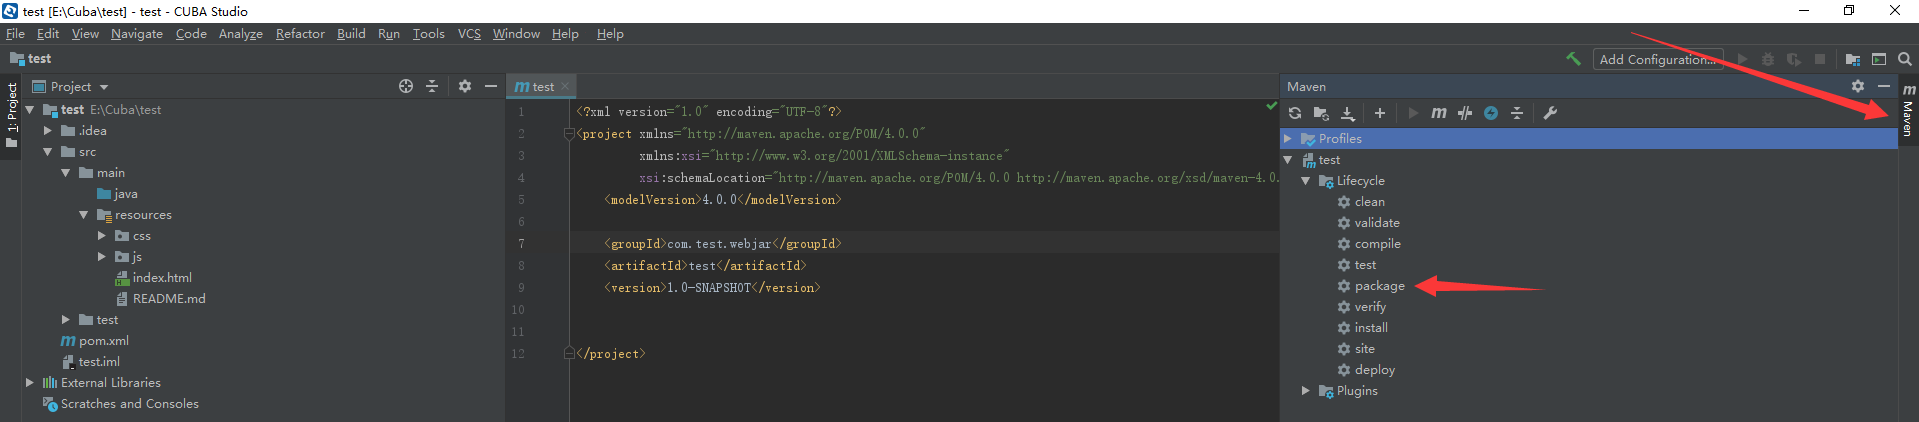1919x422 pixels.
Task: Collapse the test root project node
Action: click(30, 110)
